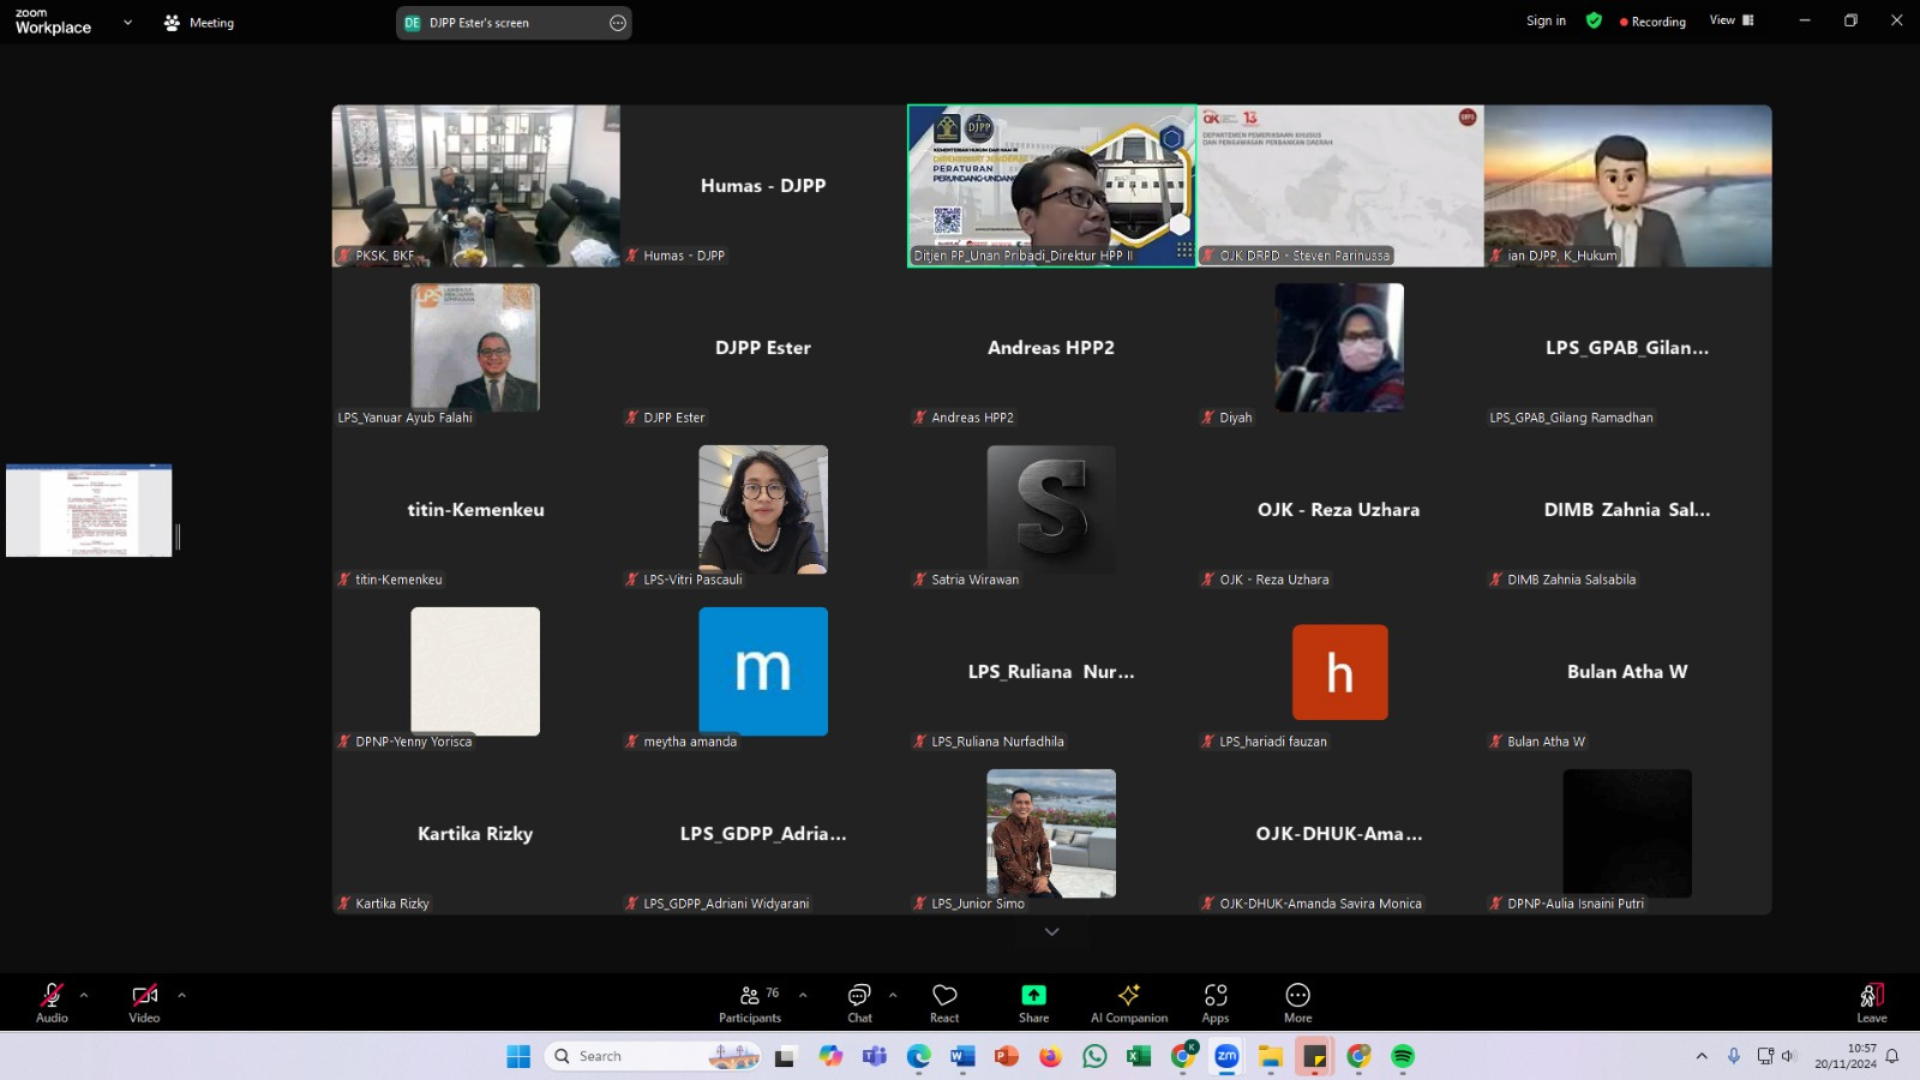Viewport: 1920px width, 1080px height.
Task: Select OJK DRPD Steven Parinussa tile
Action: 1340,186
